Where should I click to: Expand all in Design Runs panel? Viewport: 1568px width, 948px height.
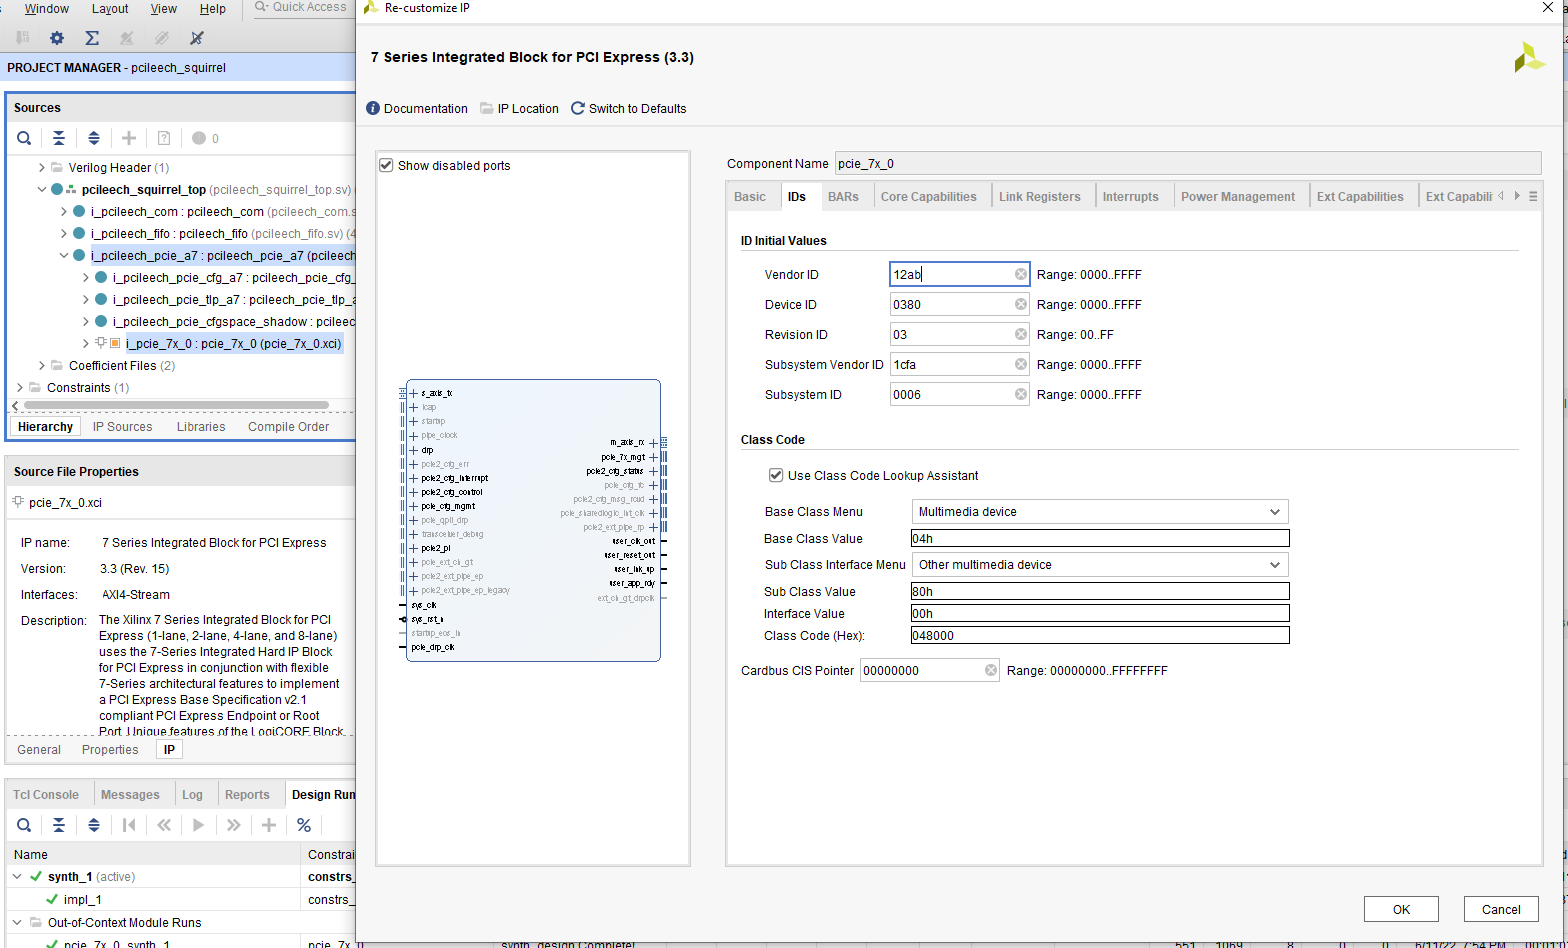coord(94,825)
